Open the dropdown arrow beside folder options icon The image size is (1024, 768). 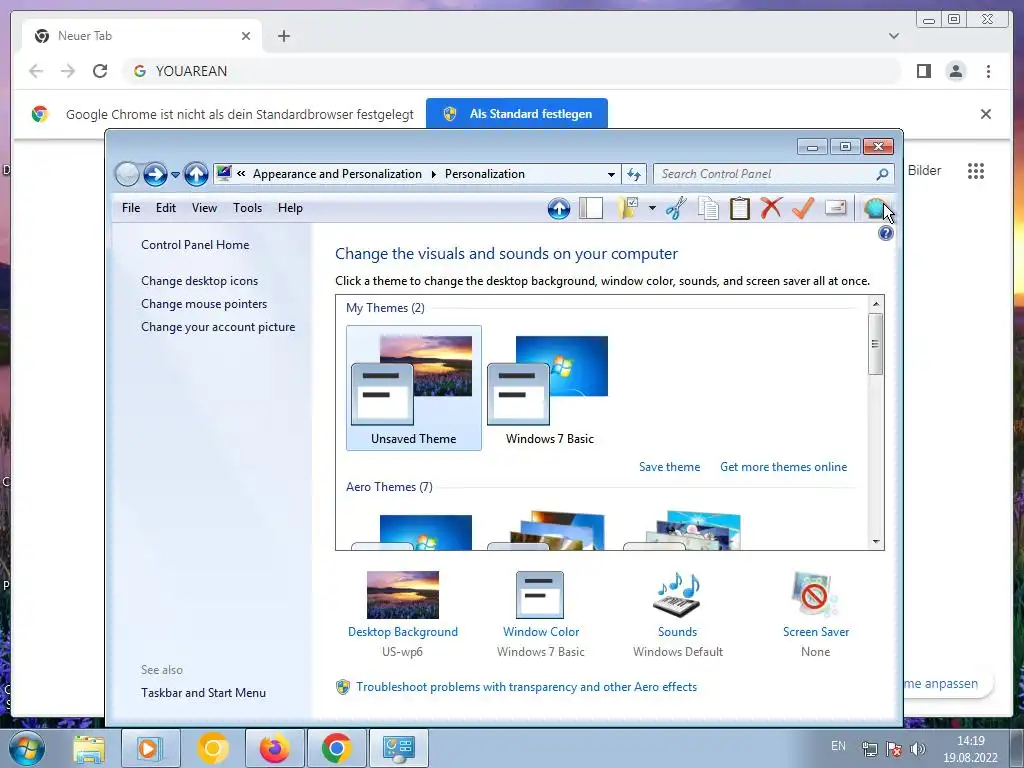pyautogui.click(x=652, y=208)
